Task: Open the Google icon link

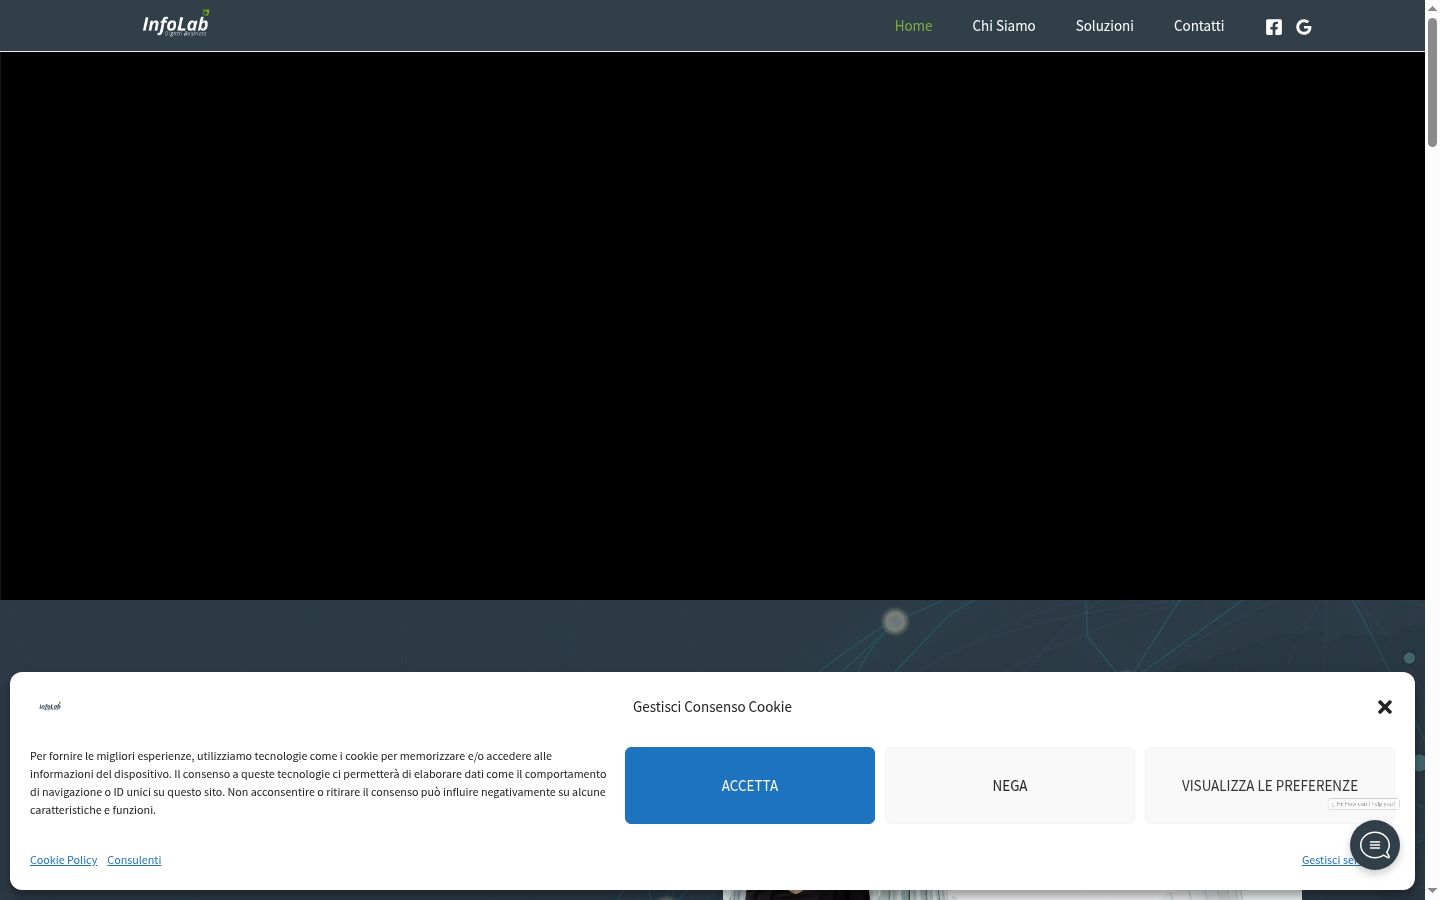Action: click(1304, 27)
